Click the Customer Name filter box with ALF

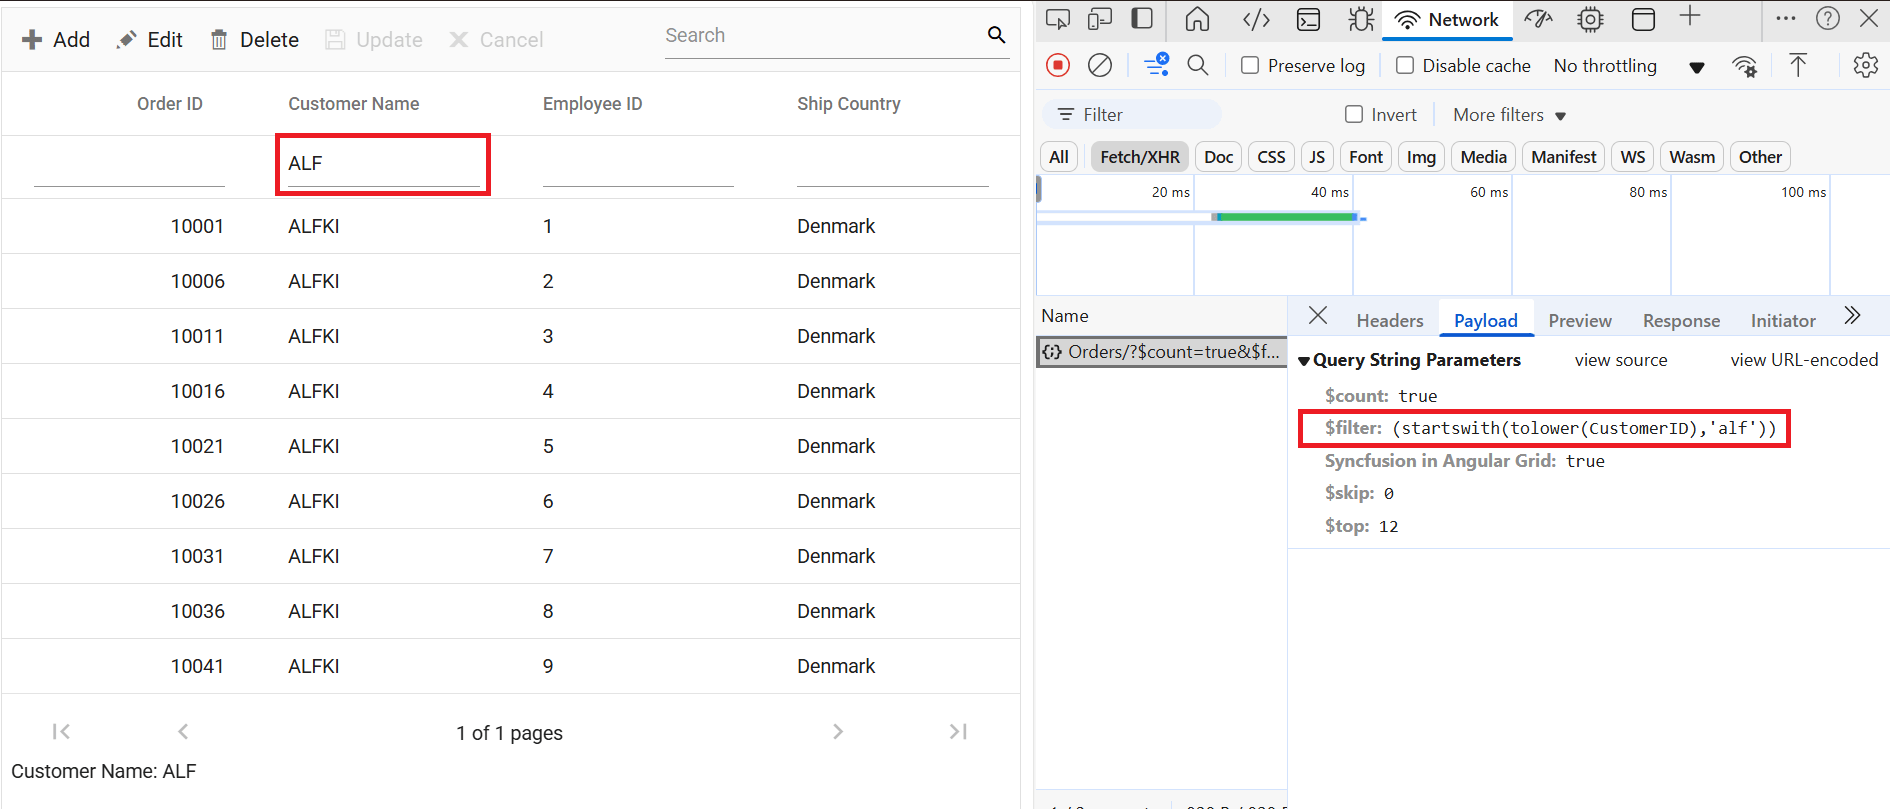[383, 164]
